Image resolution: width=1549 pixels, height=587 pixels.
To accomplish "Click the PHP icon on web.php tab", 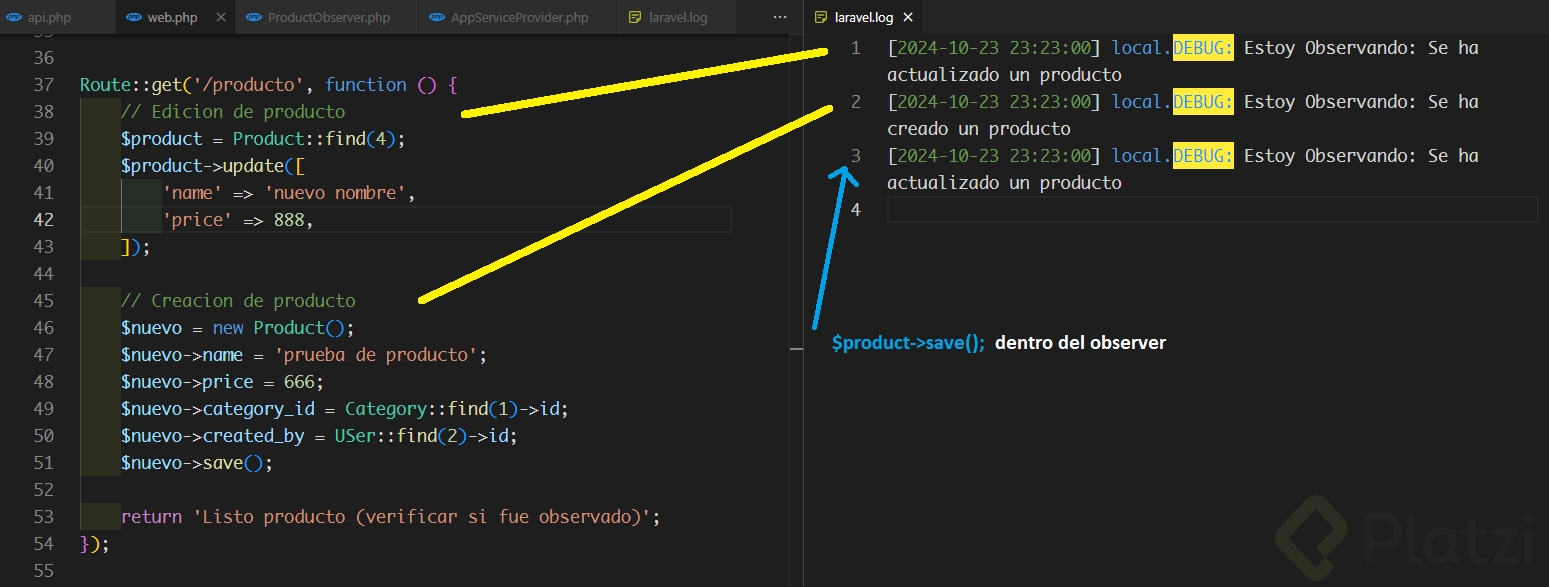I will [x=133, y=18].
